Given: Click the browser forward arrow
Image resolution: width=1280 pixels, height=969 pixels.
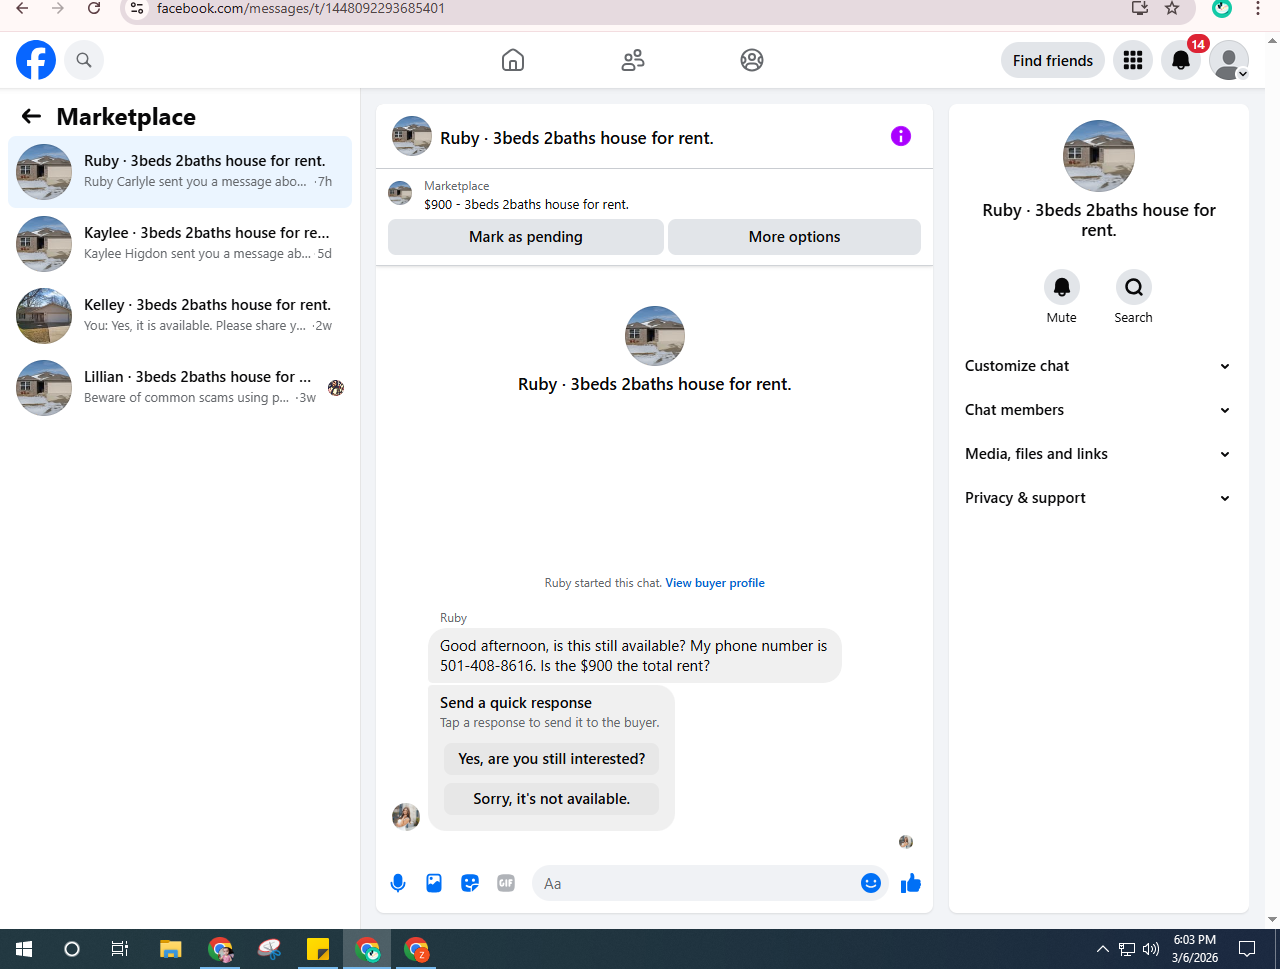Looking at the screenshot, I should (58, 8).
